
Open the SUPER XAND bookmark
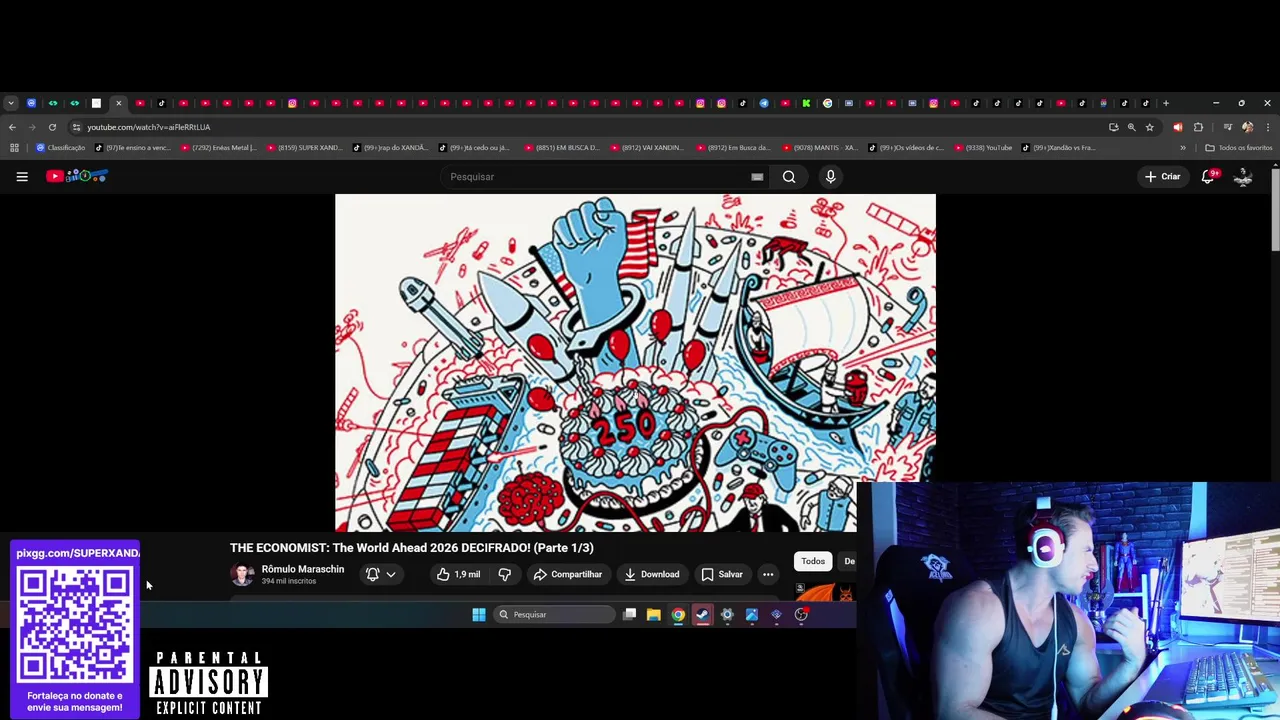[304, 148]
